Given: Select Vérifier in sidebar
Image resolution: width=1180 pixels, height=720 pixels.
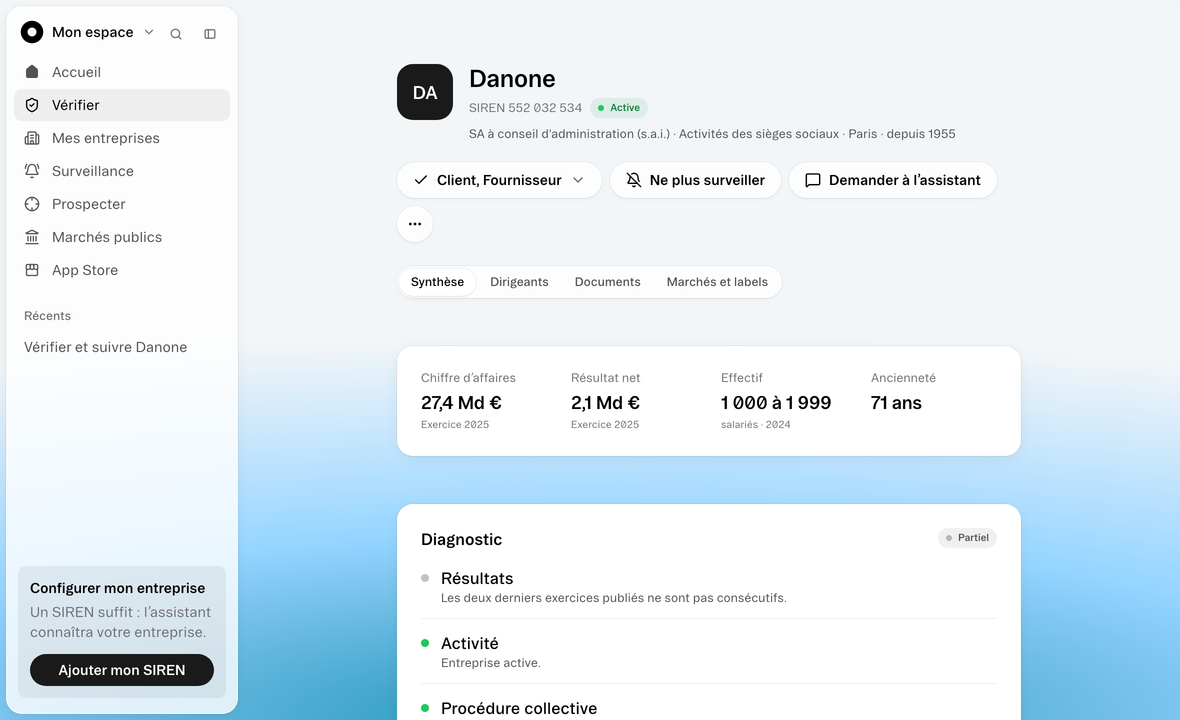Looking at the screenshot, I should (x=122, y=105).
